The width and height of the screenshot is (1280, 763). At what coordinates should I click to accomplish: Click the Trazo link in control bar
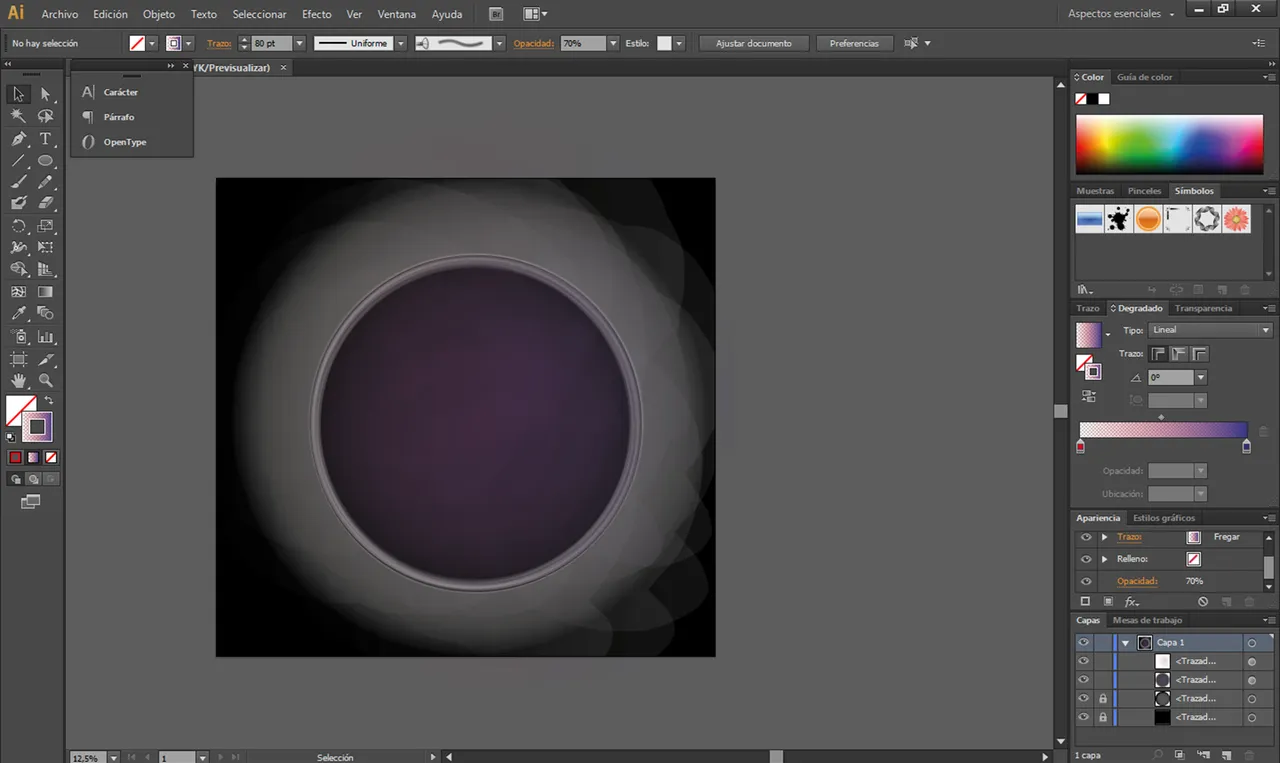click(218, 44)
